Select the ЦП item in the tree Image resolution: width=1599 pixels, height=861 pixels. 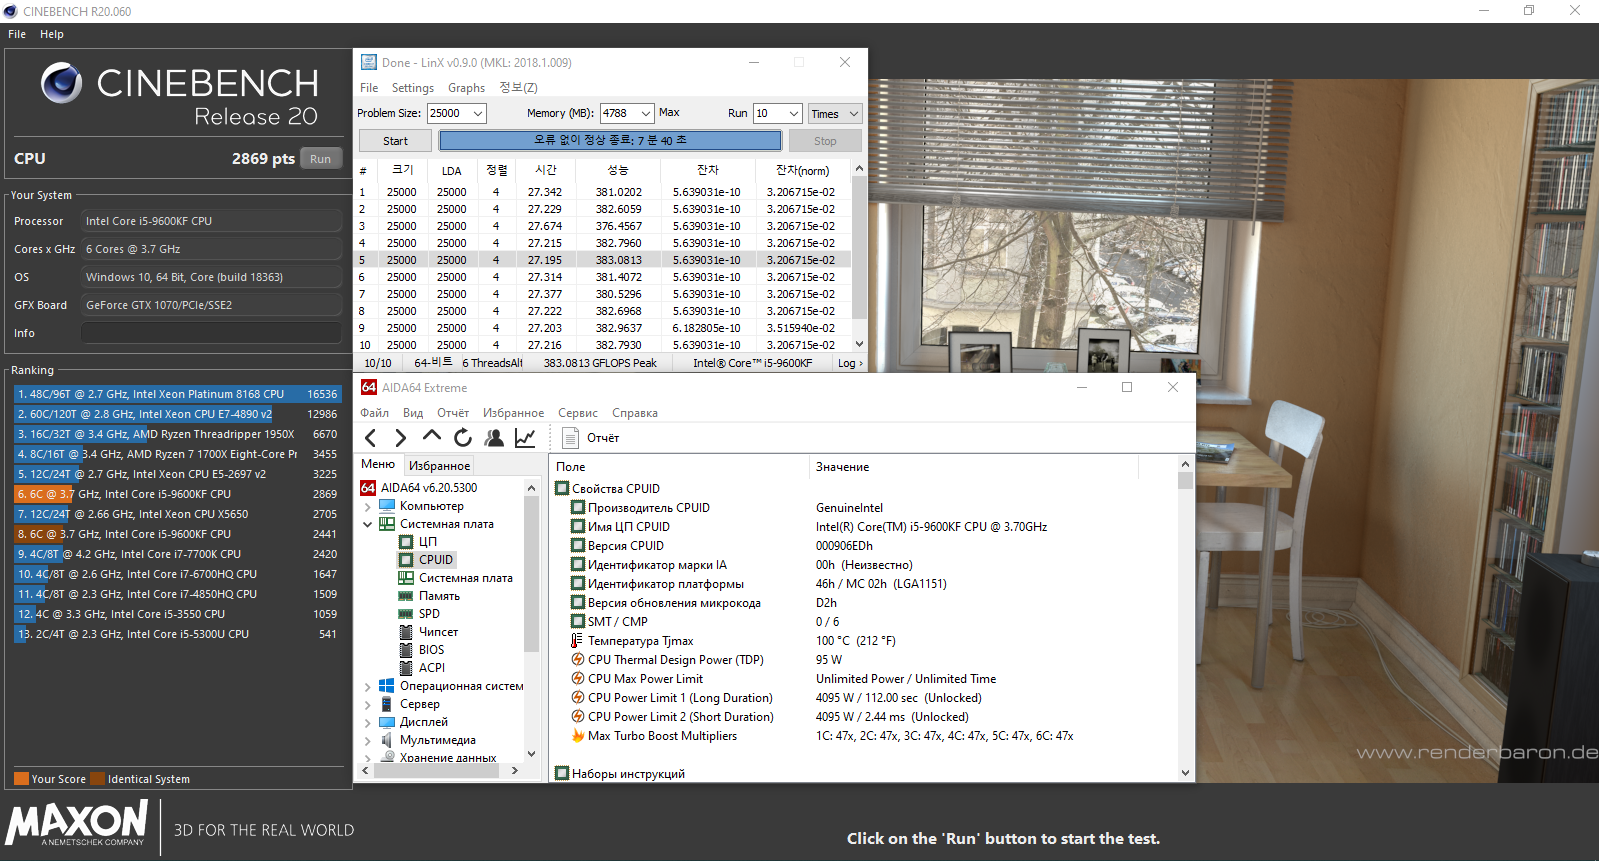click(427, 542)
